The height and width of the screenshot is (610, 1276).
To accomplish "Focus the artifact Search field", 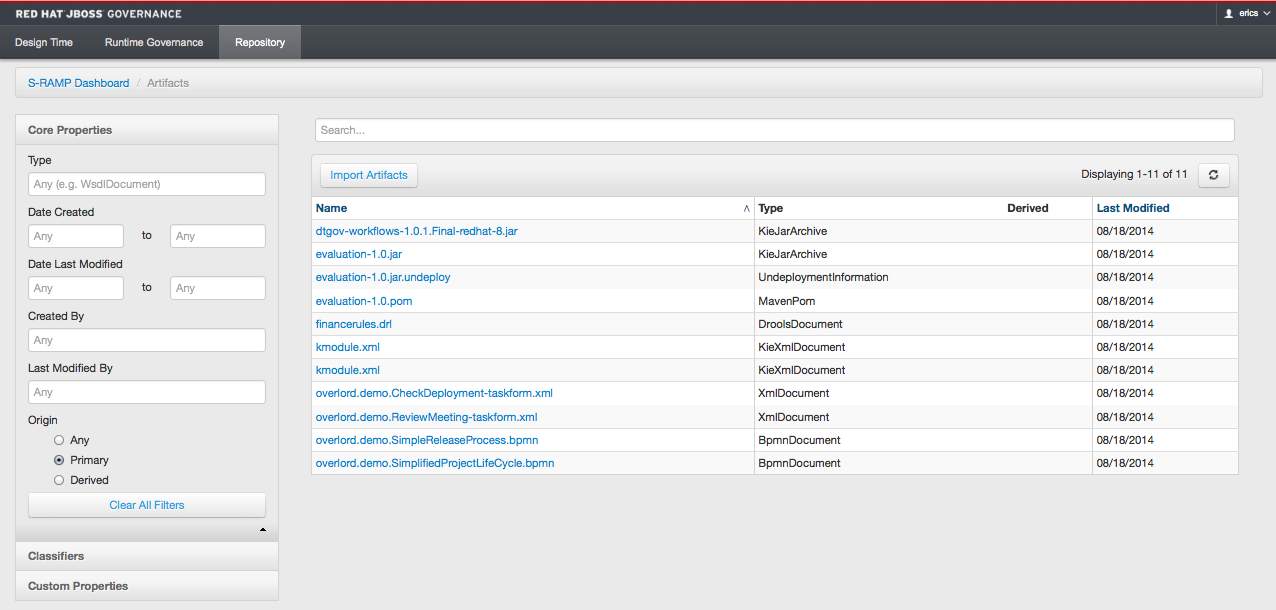I will click(775, 130).
